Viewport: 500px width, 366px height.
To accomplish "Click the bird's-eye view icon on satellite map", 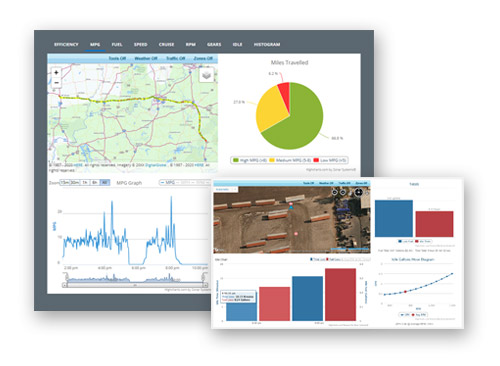I will tap(358, 192).
